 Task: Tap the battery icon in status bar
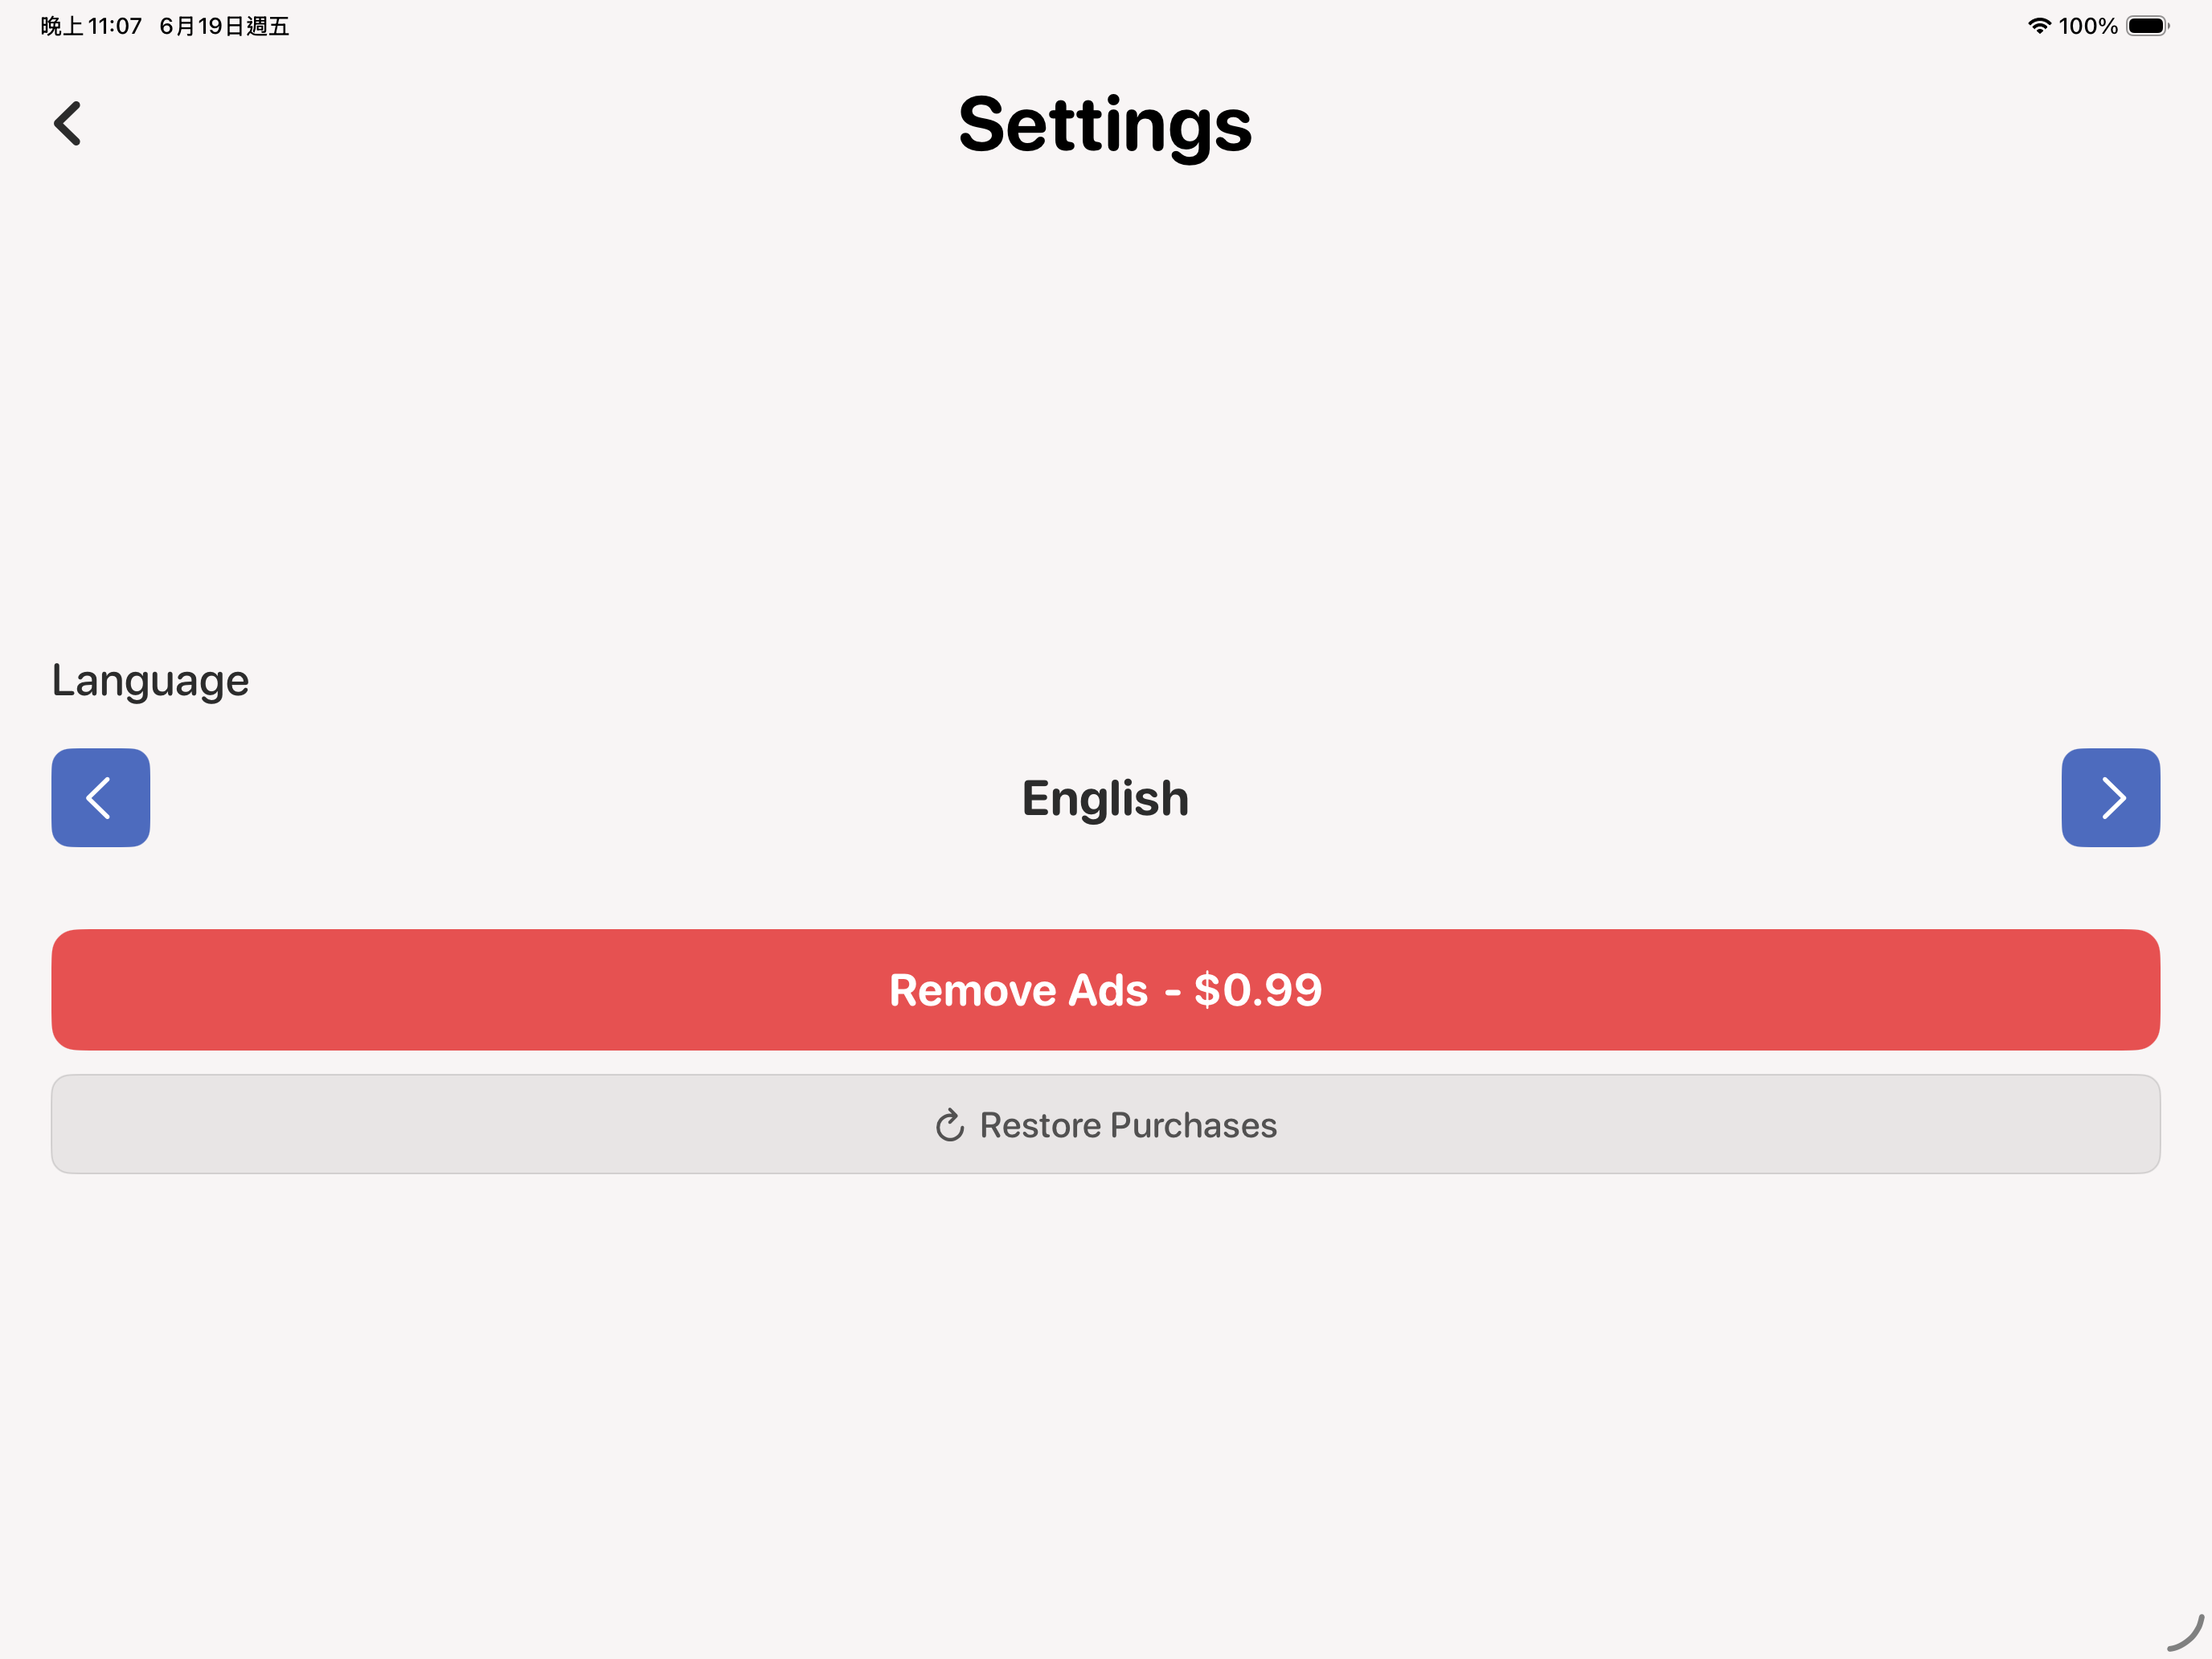point(2147,26)
